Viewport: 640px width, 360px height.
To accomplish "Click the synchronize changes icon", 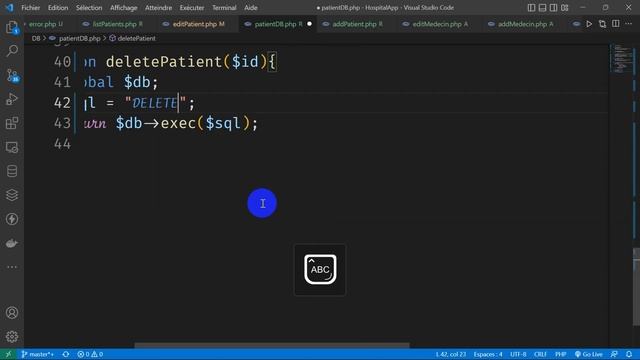I will [66, 354].
